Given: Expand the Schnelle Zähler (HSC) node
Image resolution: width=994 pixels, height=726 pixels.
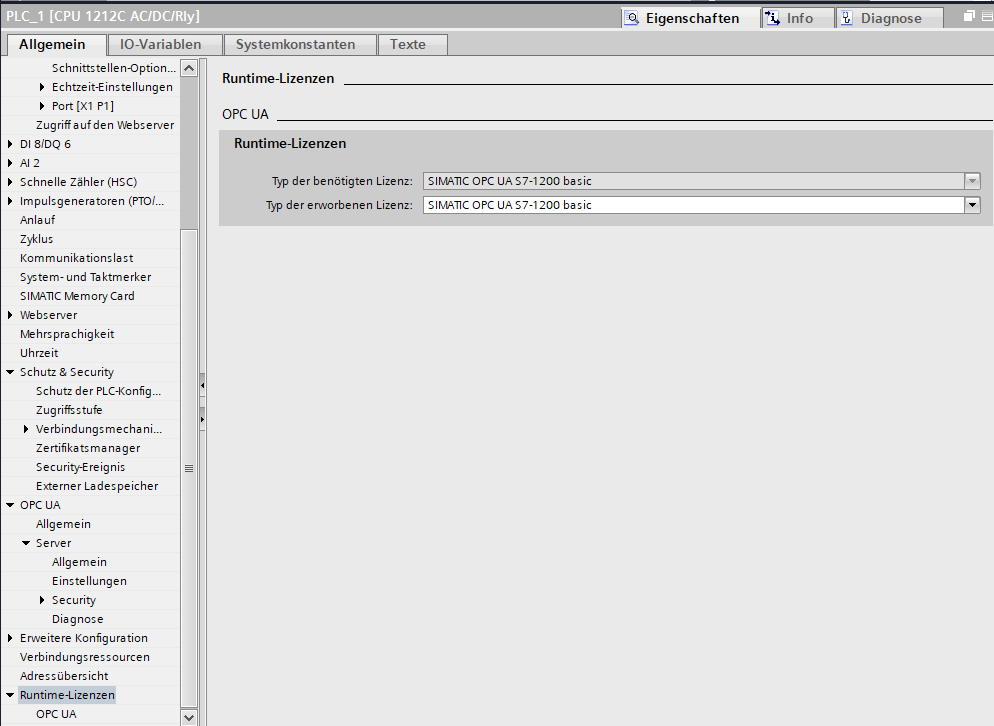Looking at the screenshot, I should 10,182.
